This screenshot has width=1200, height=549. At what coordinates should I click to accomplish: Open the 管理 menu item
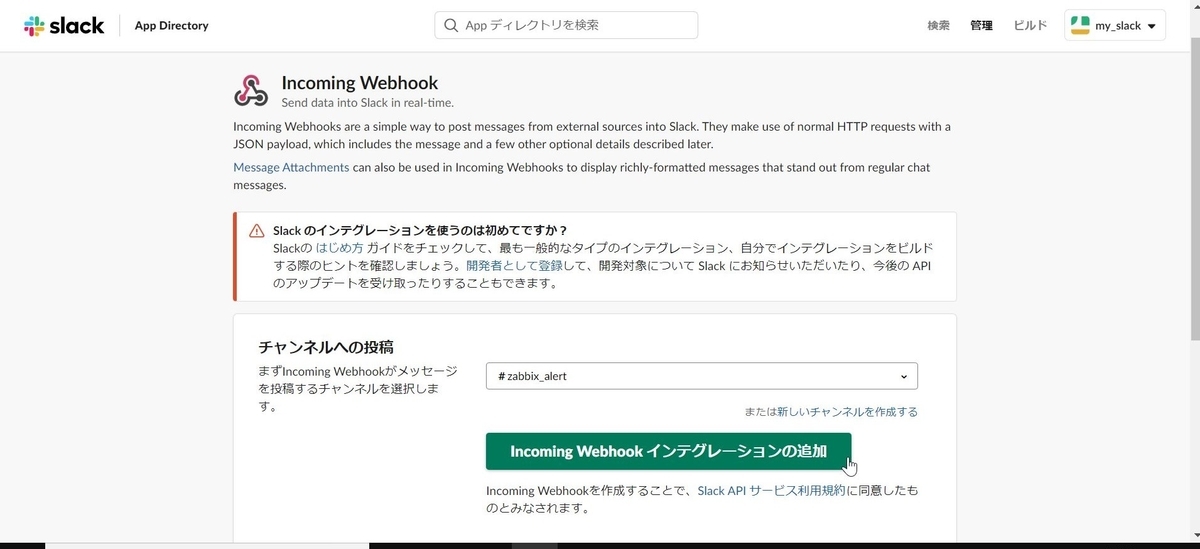[981, 26]
